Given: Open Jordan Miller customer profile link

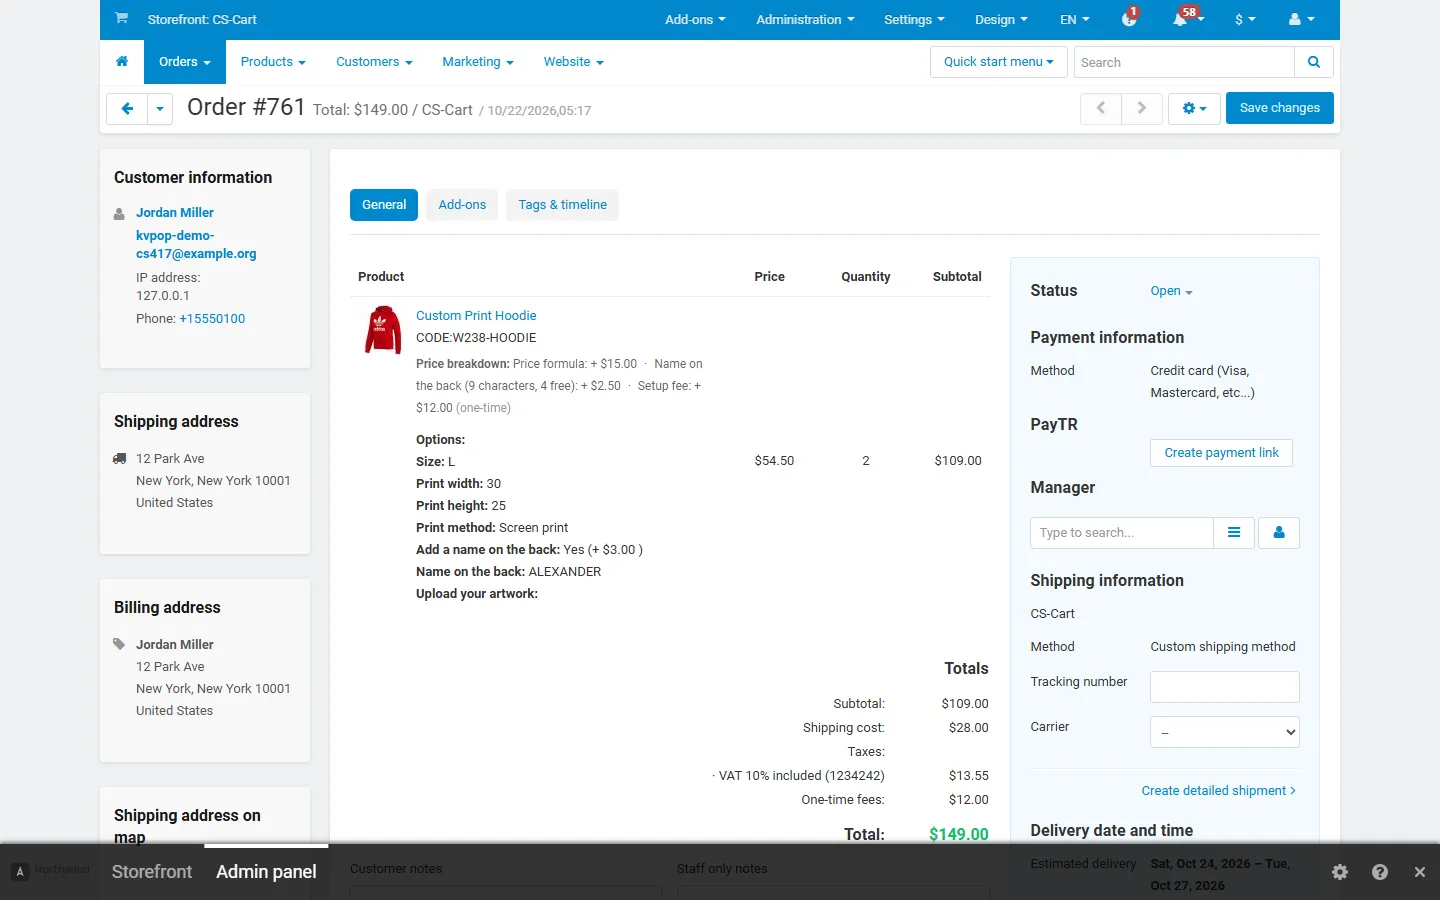Looking at the screenshot, I should [x=175, y=213].
